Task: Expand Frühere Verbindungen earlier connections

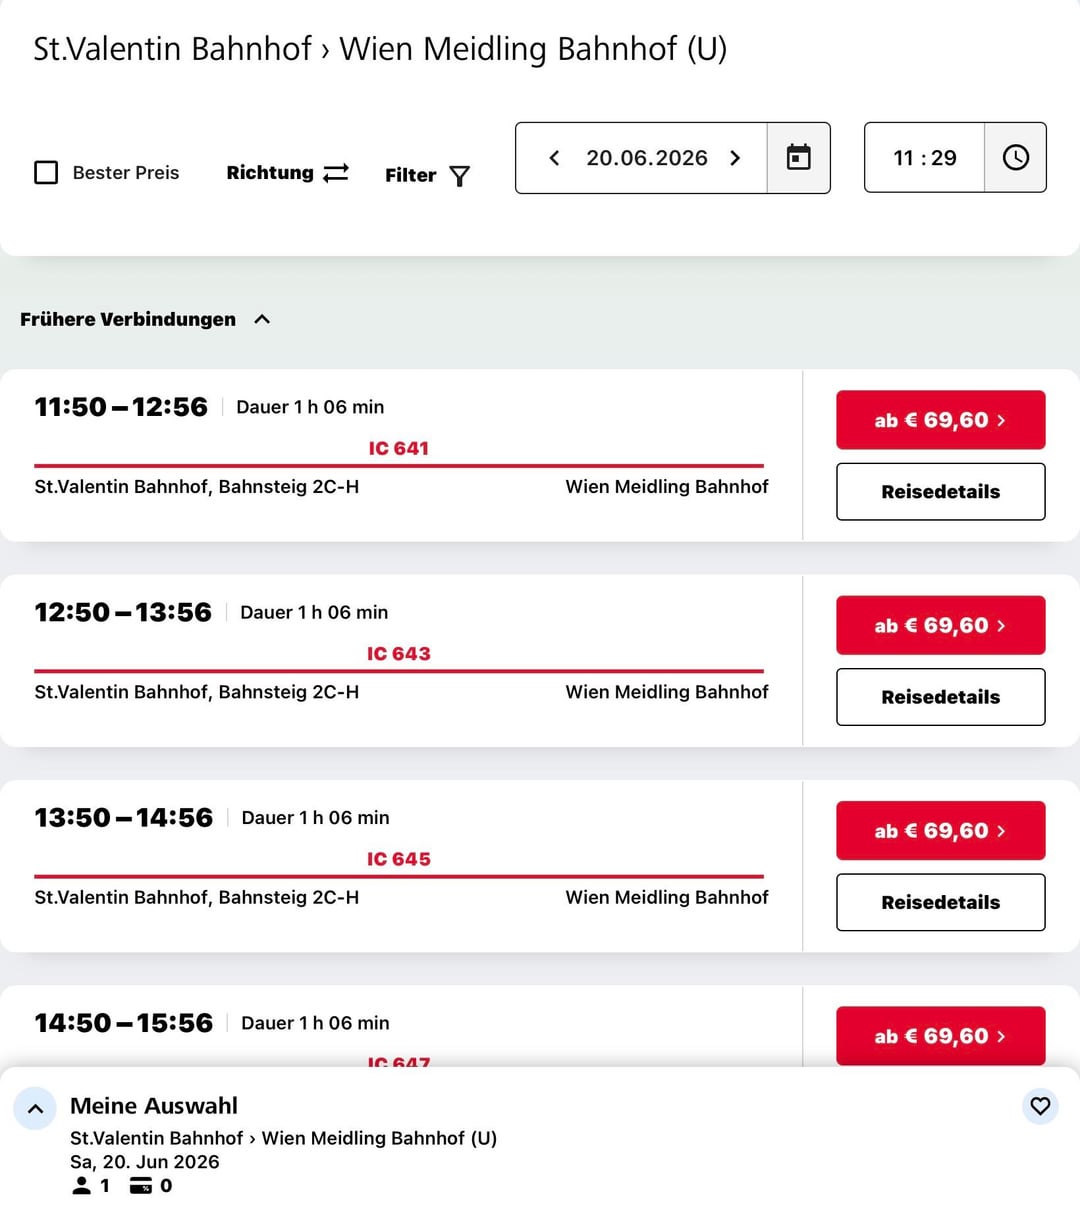Action: 145,320
